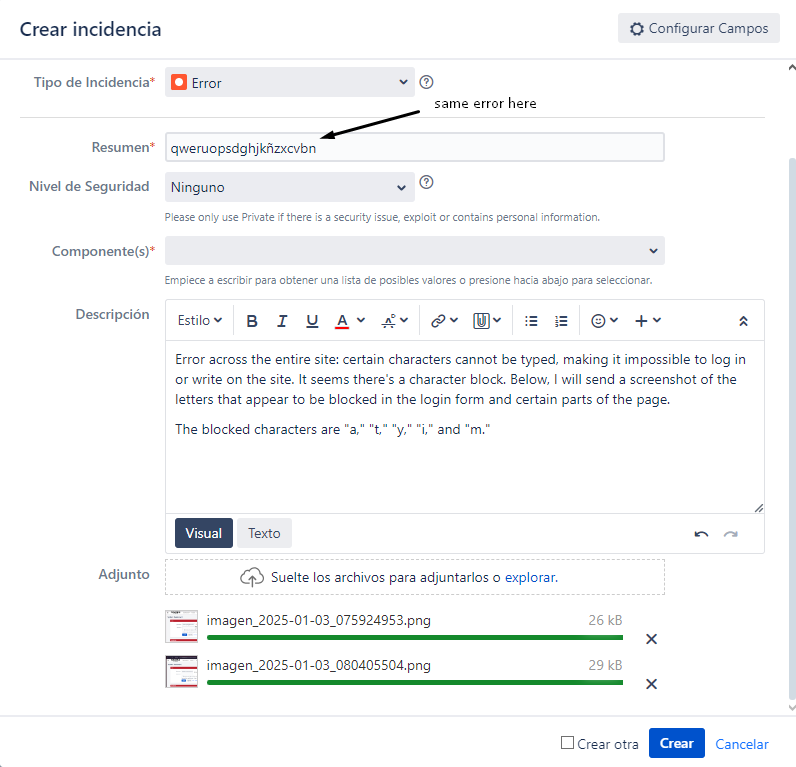Open the Tipo de Incidencia dropdown
This screenshot has height=767, width=796.
[x=289, y=83]
